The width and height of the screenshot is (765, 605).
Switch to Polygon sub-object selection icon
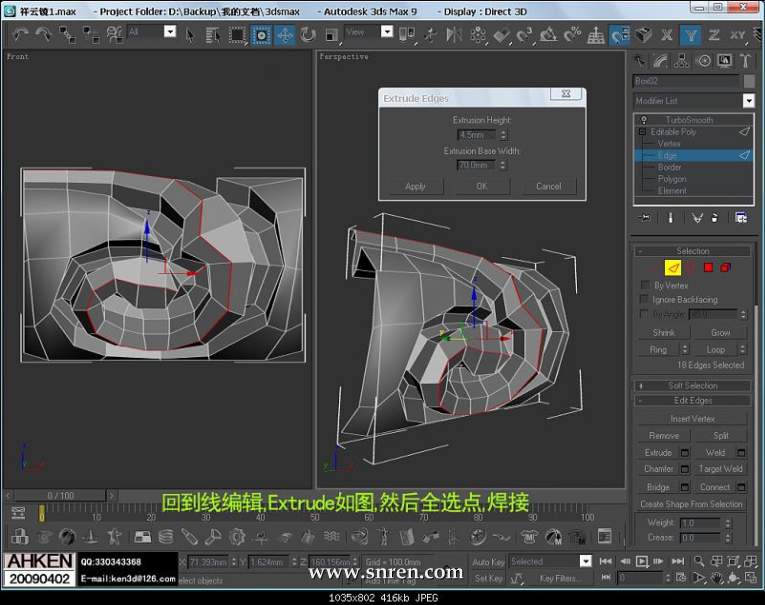pos(708,267)
